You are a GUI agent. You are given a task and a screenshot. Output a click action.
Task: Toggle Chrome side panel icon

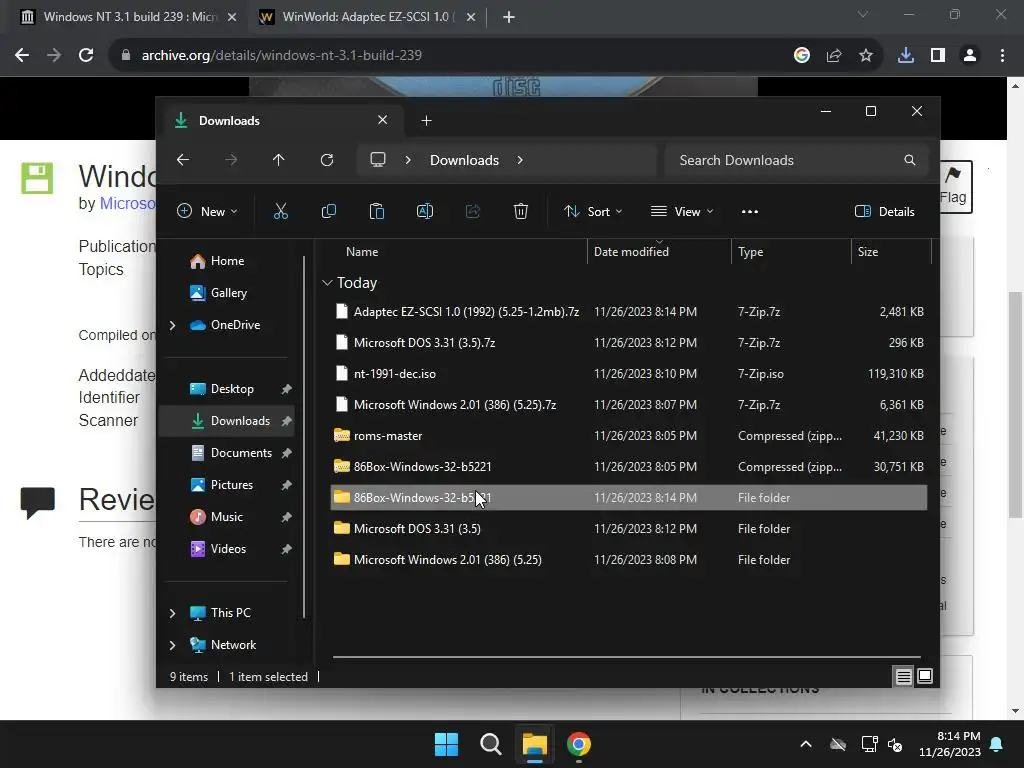(x=938, y=56)
